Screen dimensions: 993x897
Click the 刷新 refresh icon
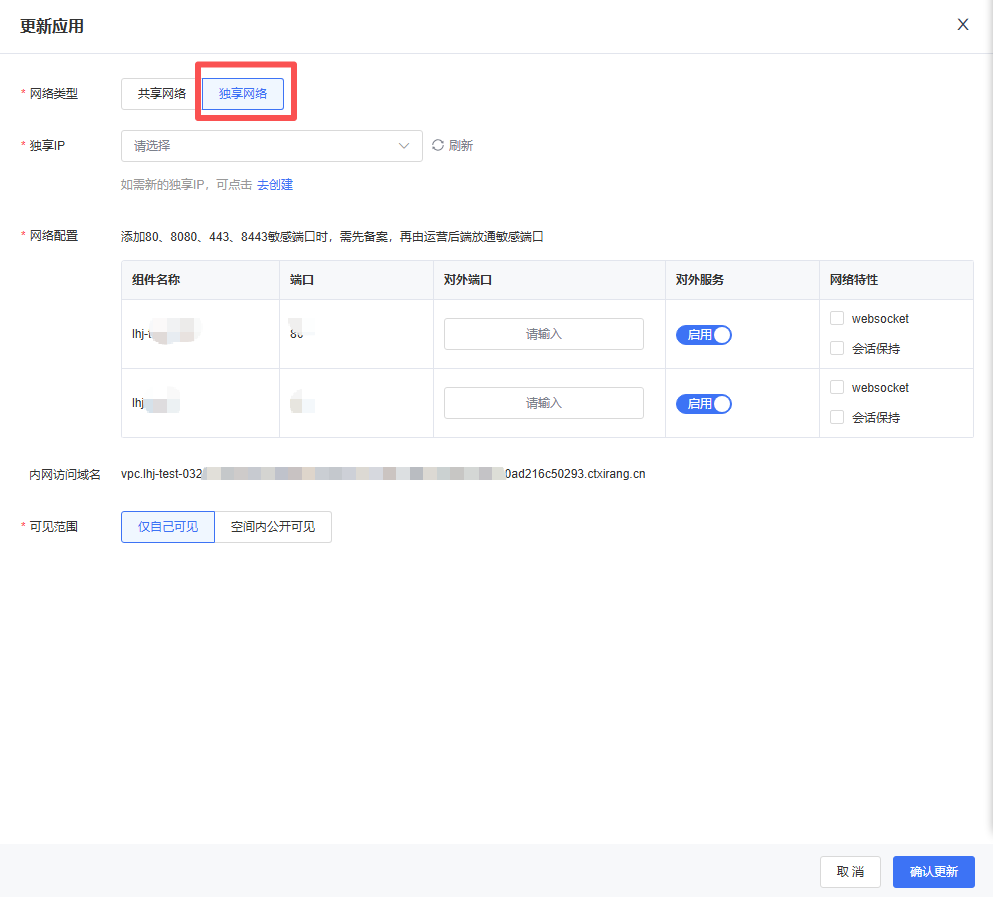pos(438,145)
